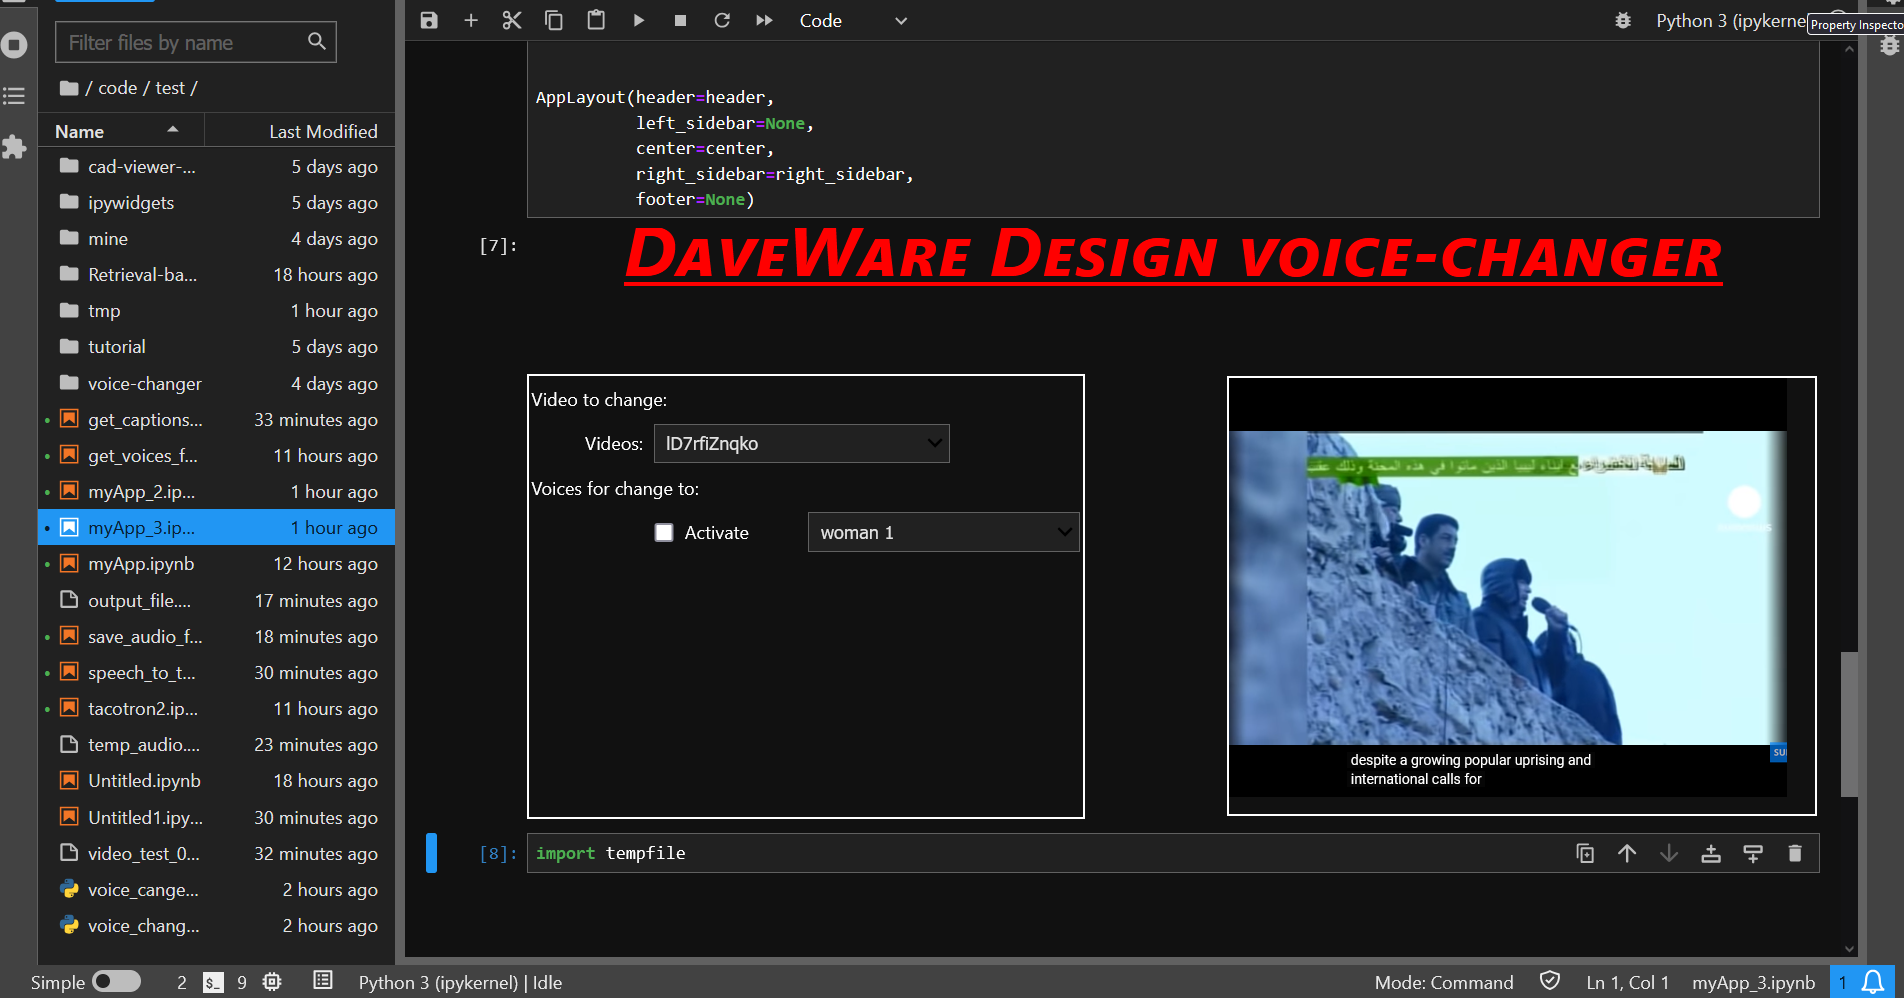Click the Filter files by name field

tap(196, 42)
